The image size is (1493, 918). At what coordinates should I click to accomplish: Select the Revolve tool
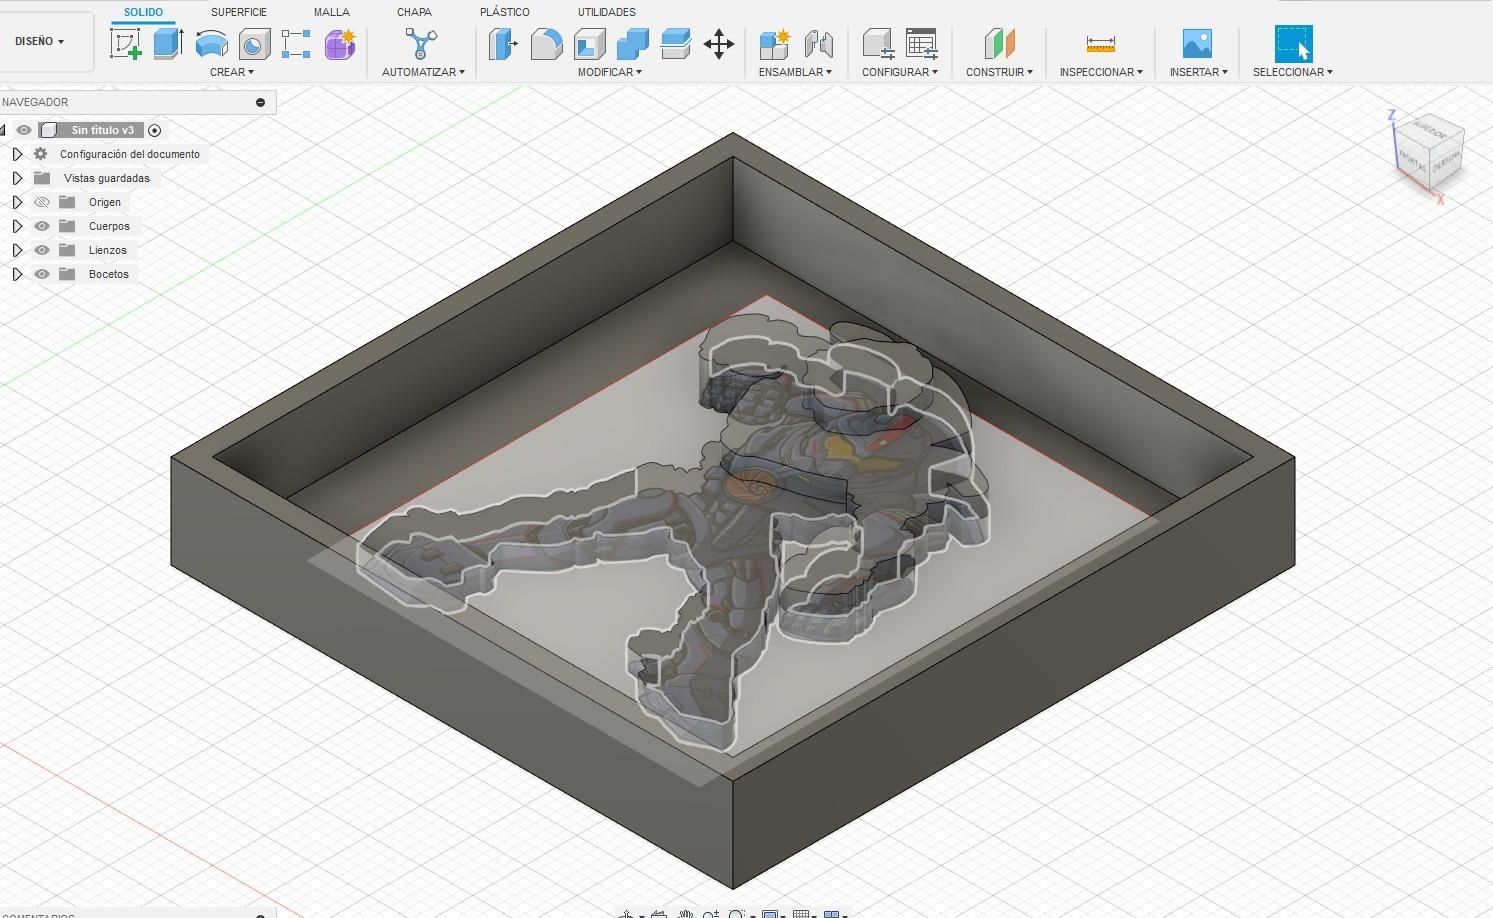[211, 44]
